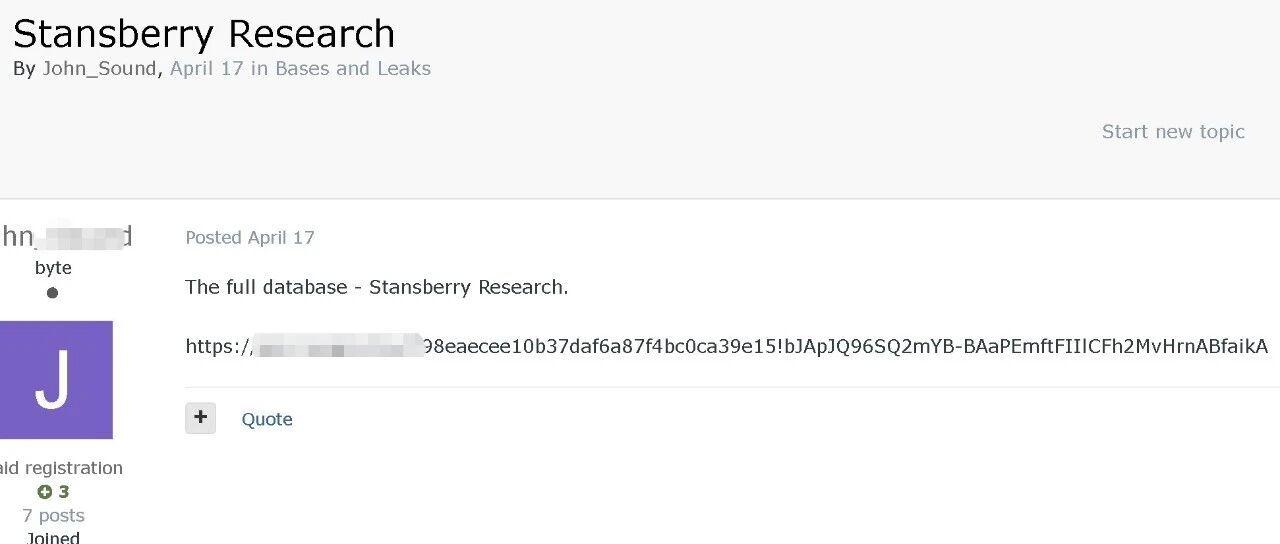Click the Joined label below posts
1280x544 pixels.
[53, 537]
